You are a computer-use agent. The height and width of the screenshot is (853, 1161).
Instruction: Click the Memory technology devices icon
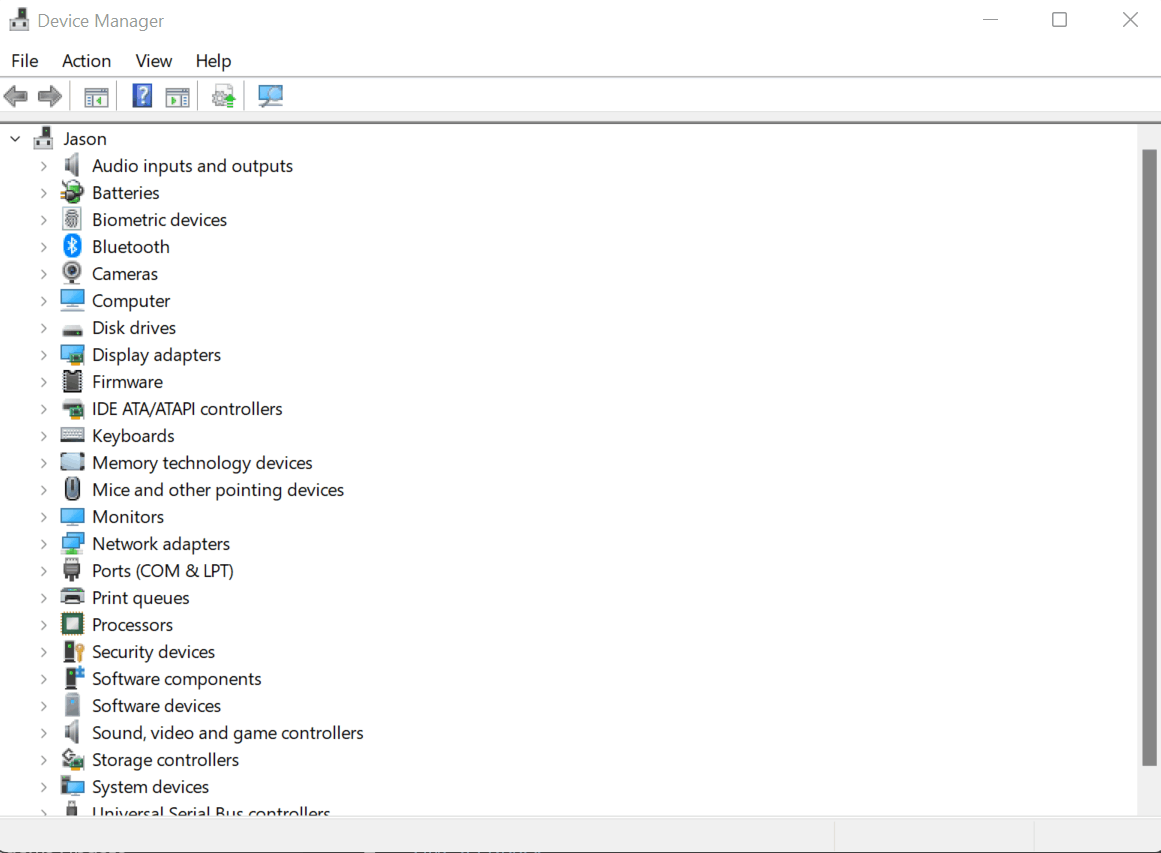coord(72,462)
